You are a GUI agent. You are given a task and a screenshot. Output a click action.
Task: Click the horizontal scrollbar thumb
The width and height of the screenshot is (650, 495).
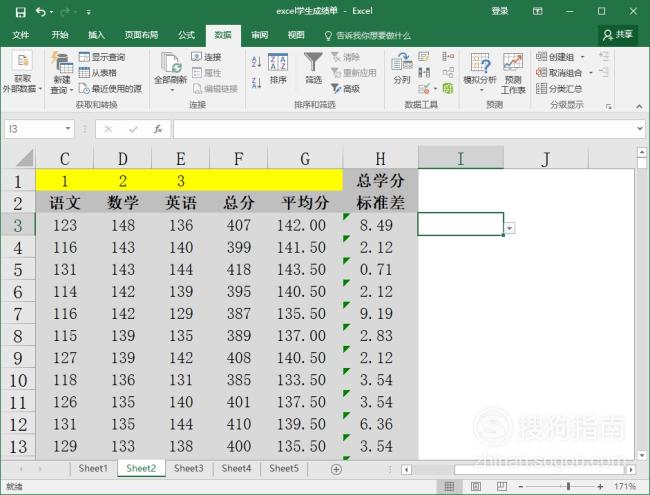[539, 469]
